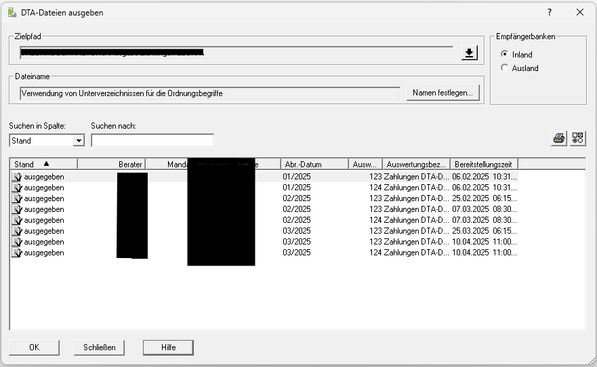Click the printer icon above the table
Screen dimensions: 597x367
559,138
